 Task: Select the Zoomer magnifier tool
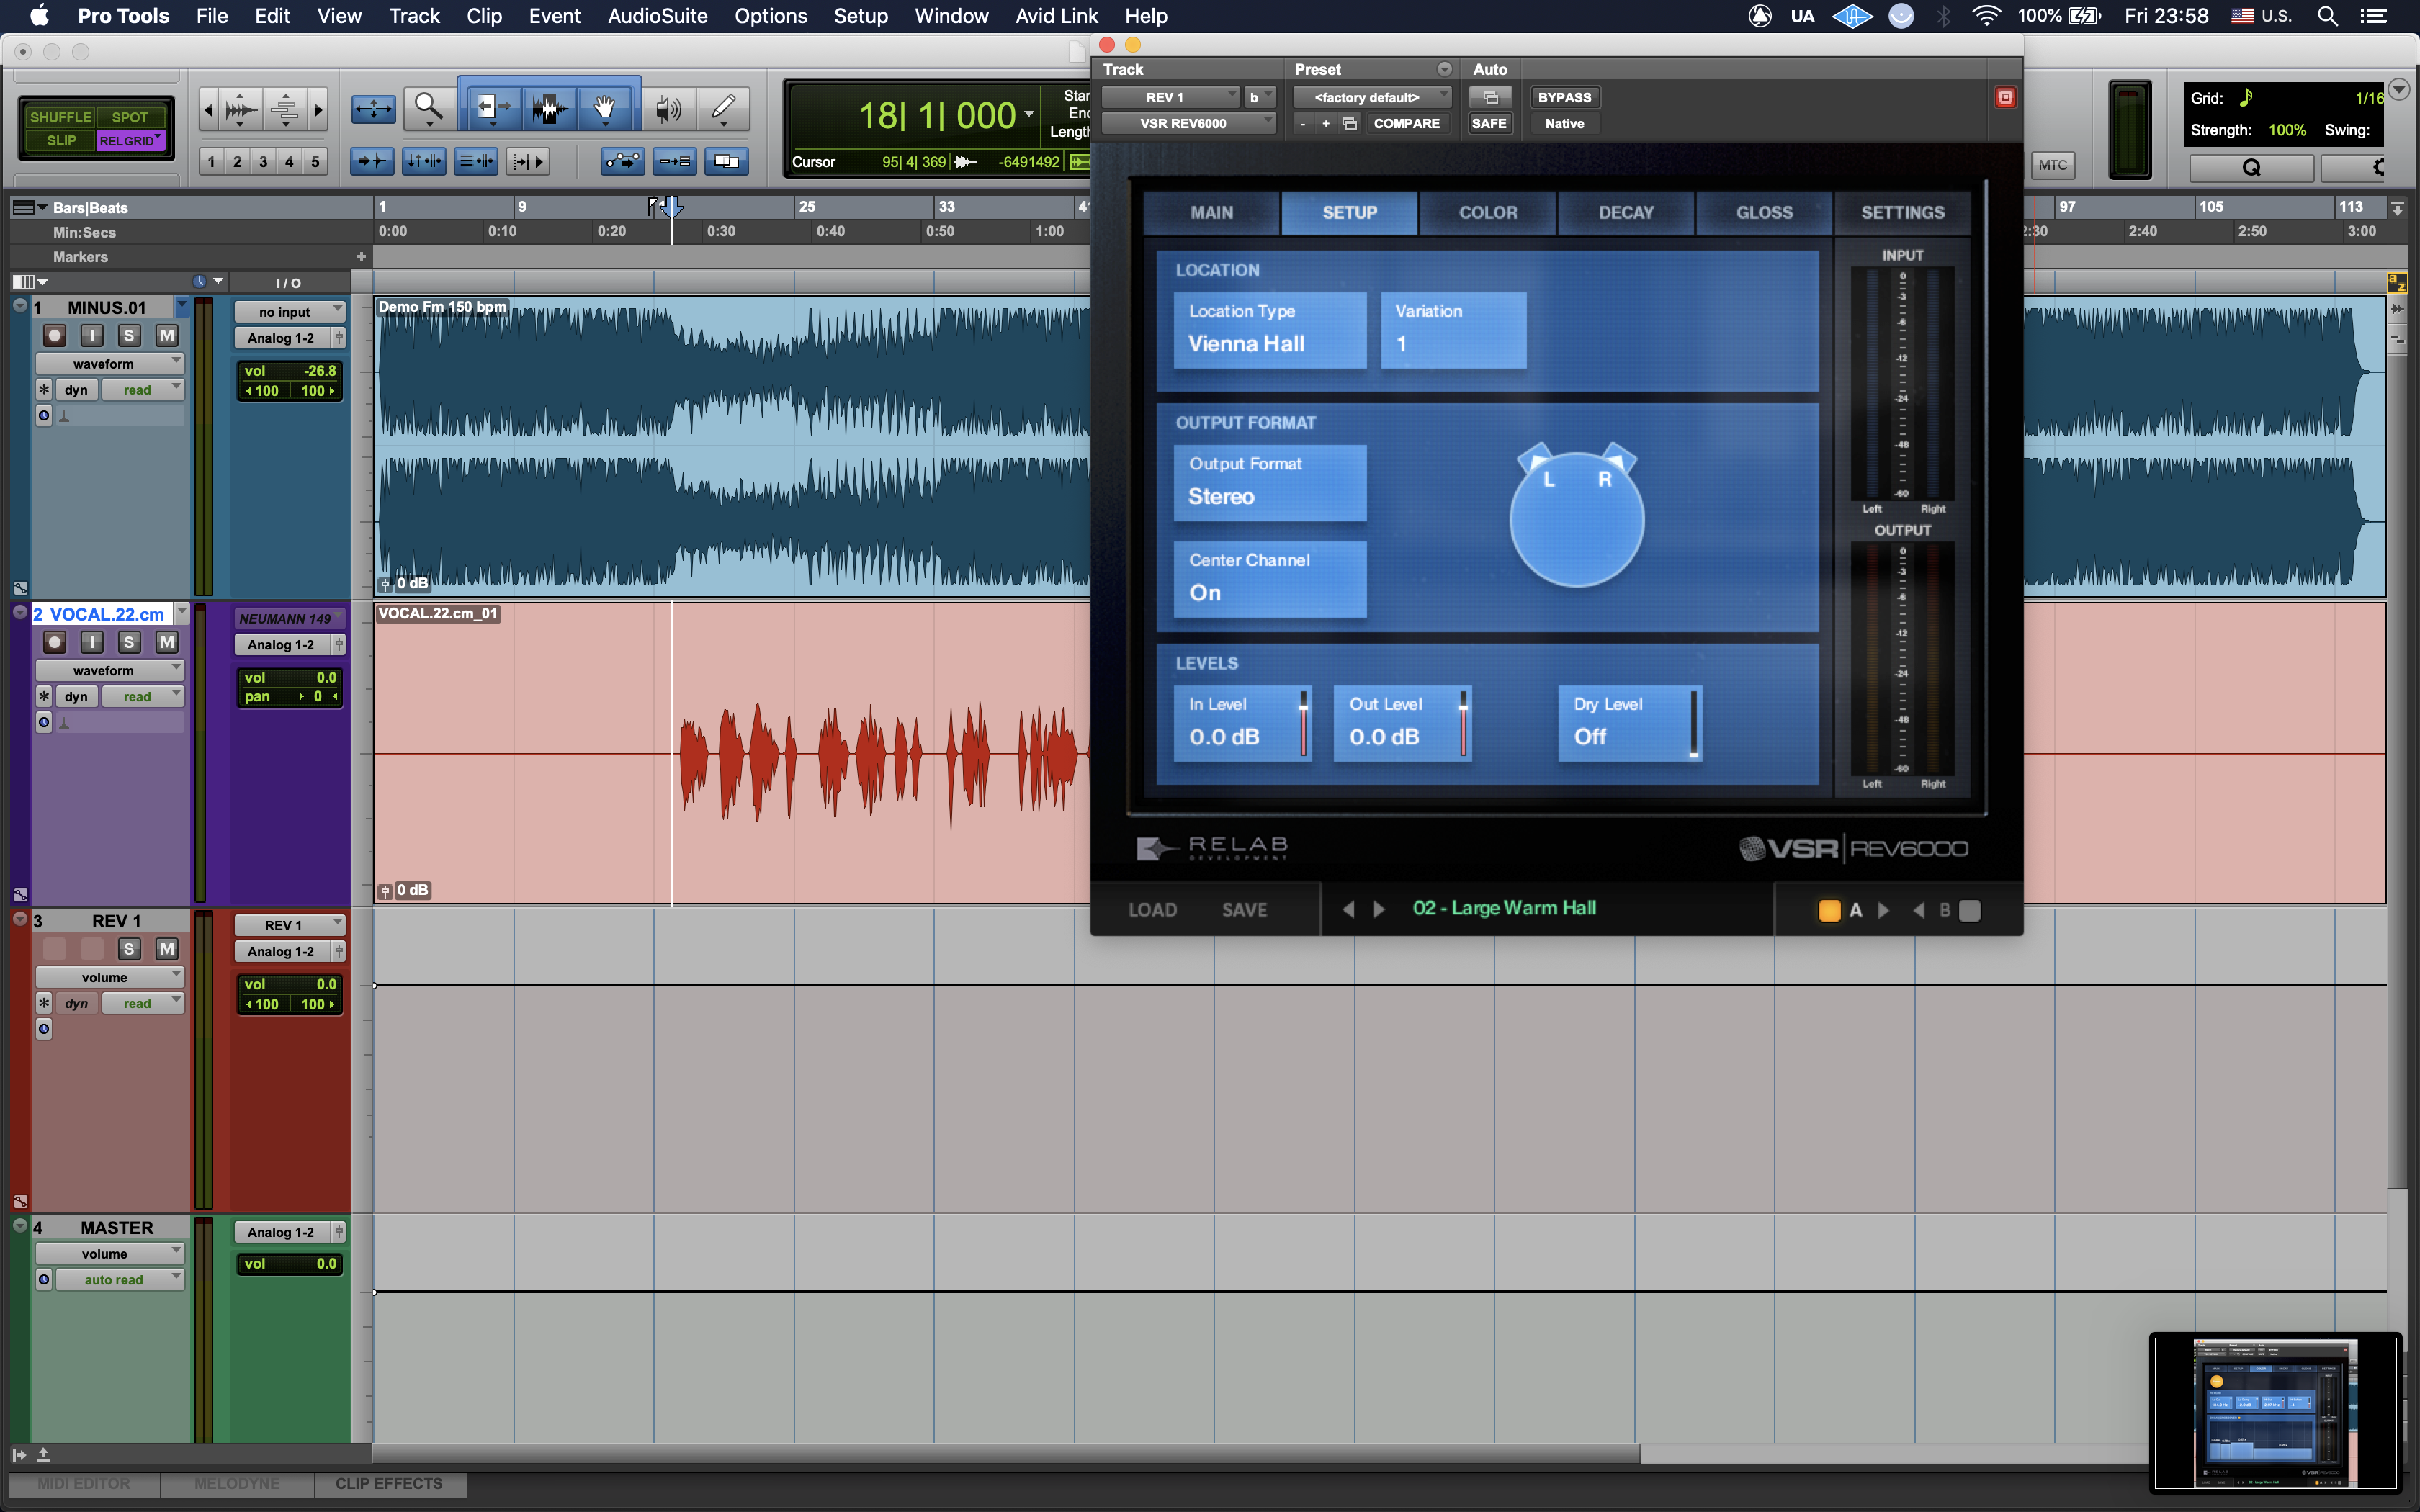click(x=429, y=107)
